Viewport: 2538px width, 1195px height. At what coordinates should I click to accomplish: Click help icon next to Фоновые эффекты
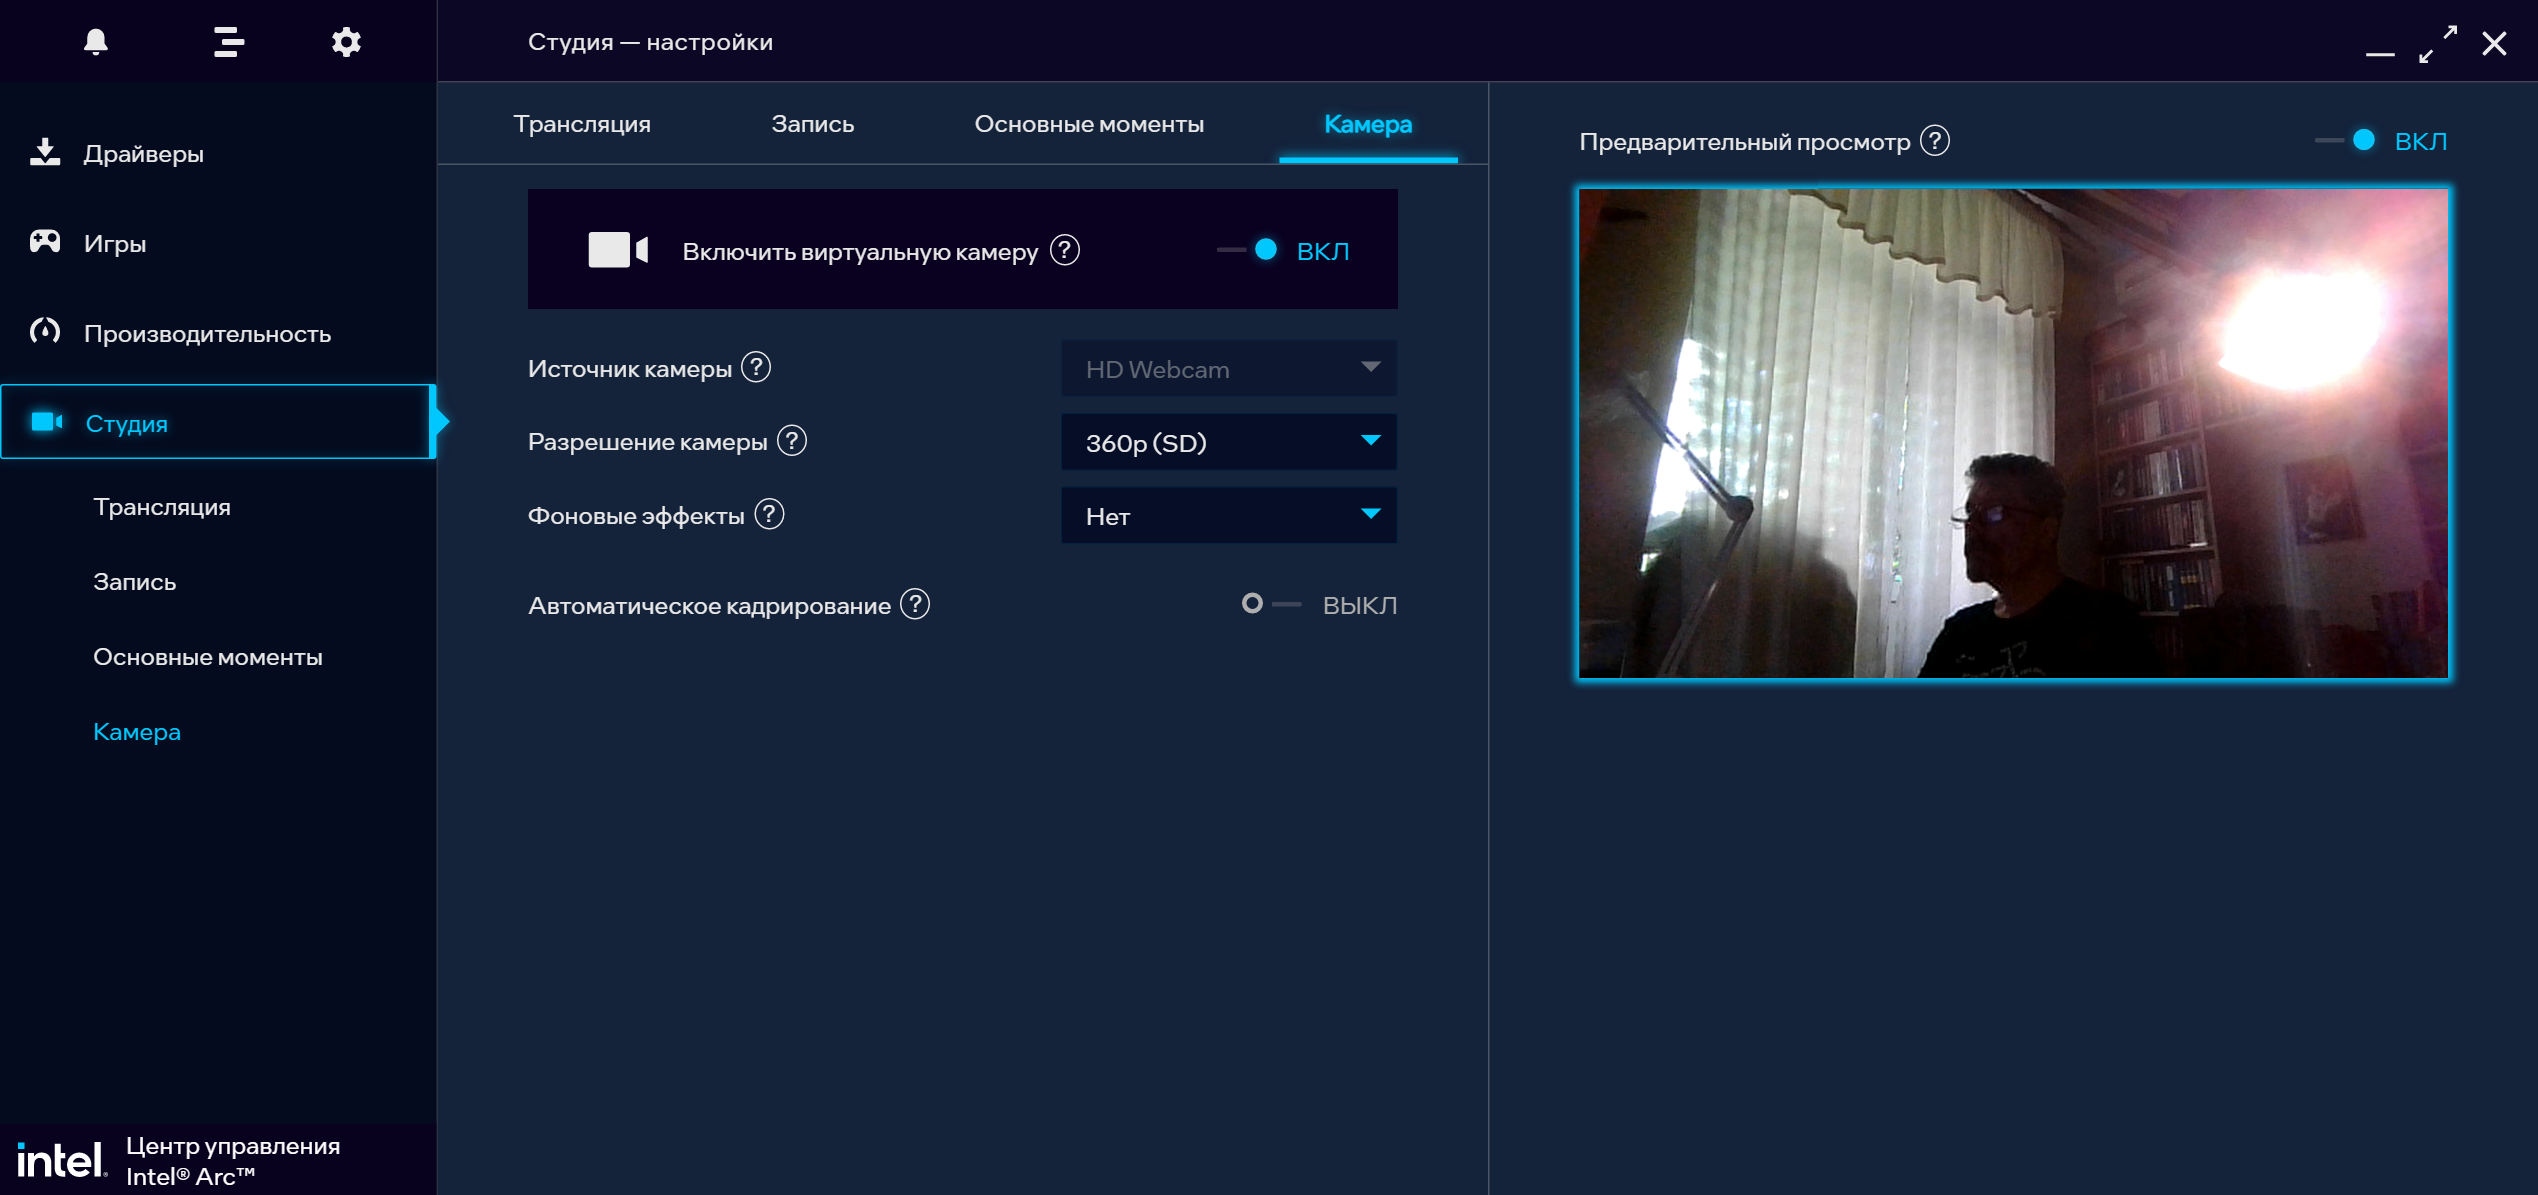769,515
